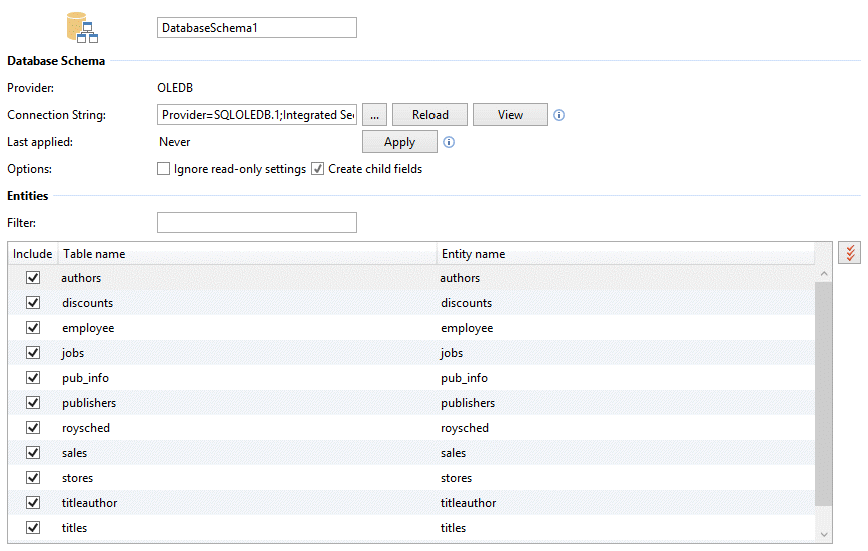Uncheck Include for titles table

pos(33,528)
